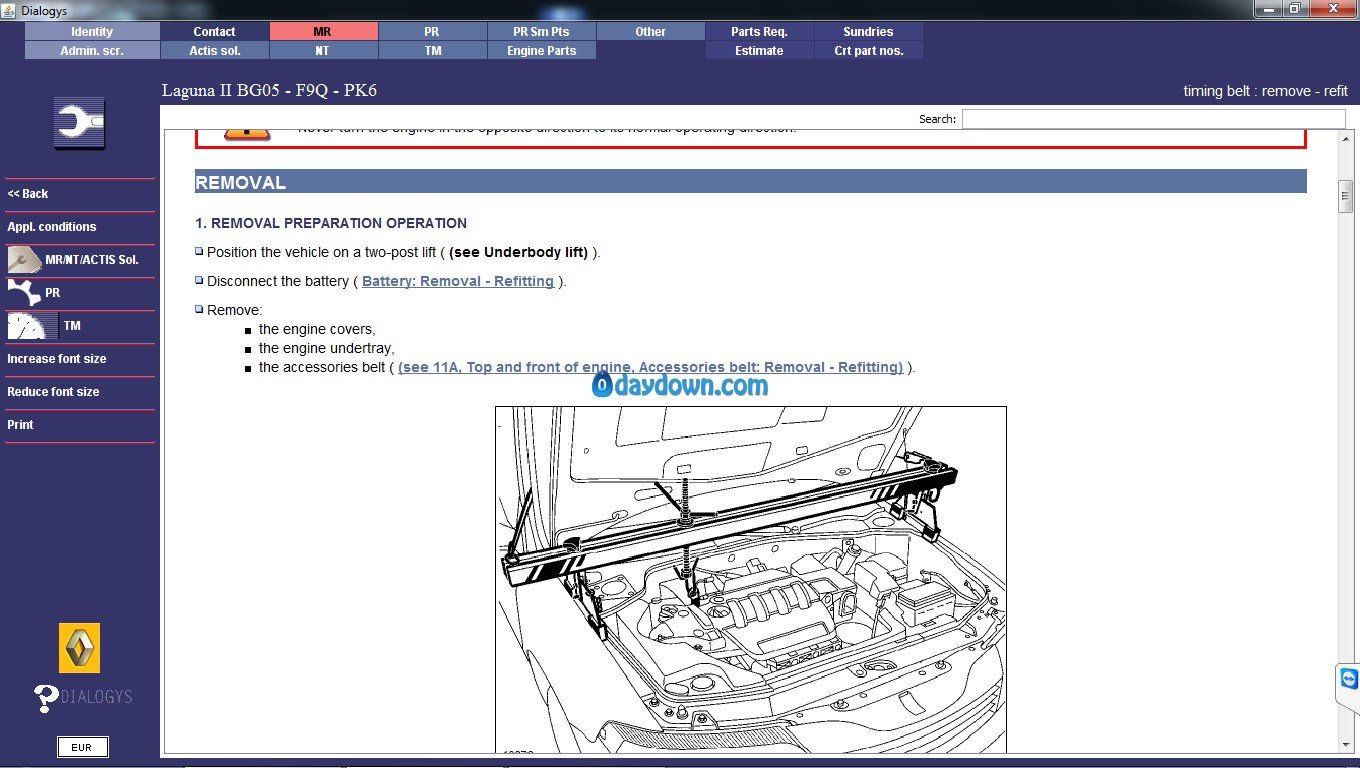Click the 'timing belt : remove - refit' text
The height and width of the screenshot is (768, 1360).
tap(1266, 91)
